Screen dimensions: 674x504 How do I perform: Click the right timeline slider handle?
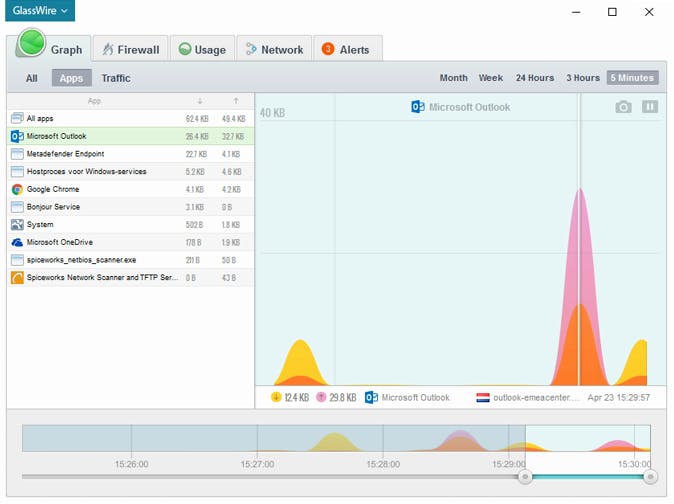(650, 477)
